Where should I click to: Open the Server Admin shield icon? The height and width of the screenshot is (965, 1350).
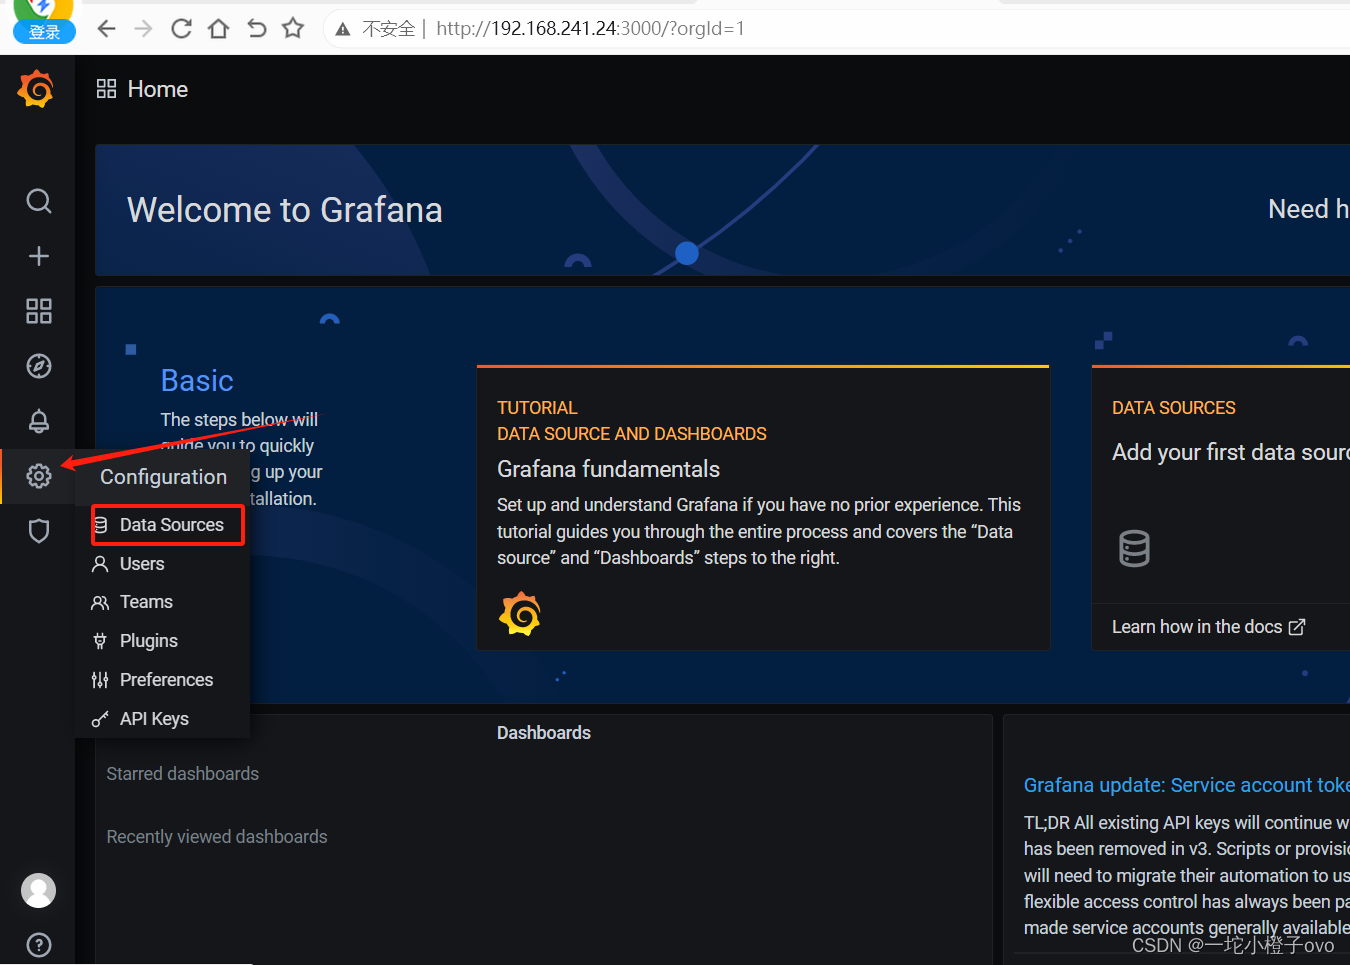point(39,530)
